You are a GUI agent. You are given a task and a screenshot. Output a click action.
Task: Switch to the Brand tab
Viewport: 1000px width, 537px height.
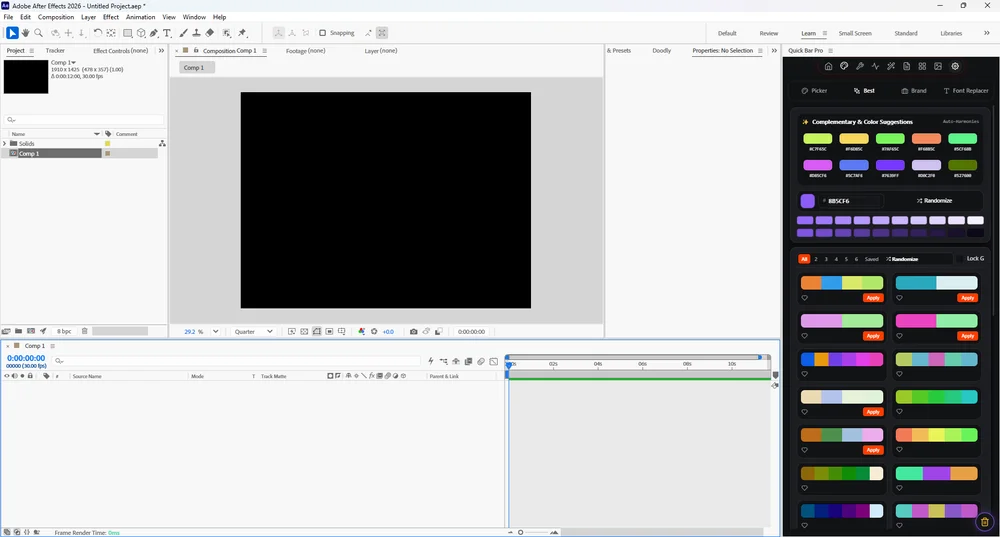913,91
